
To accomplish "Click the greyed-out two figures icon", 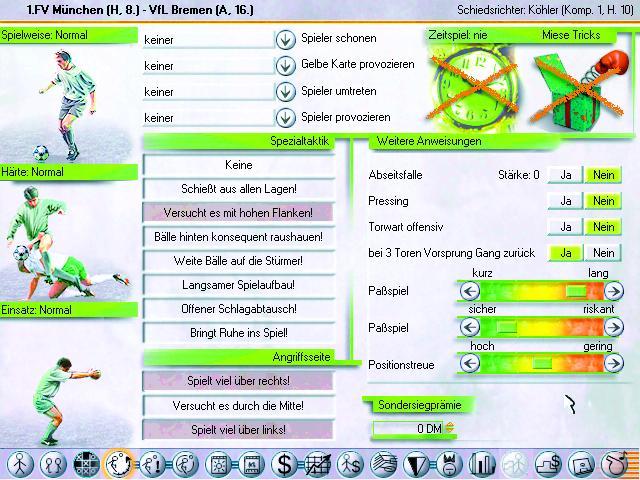I will (x=515, y=464).
